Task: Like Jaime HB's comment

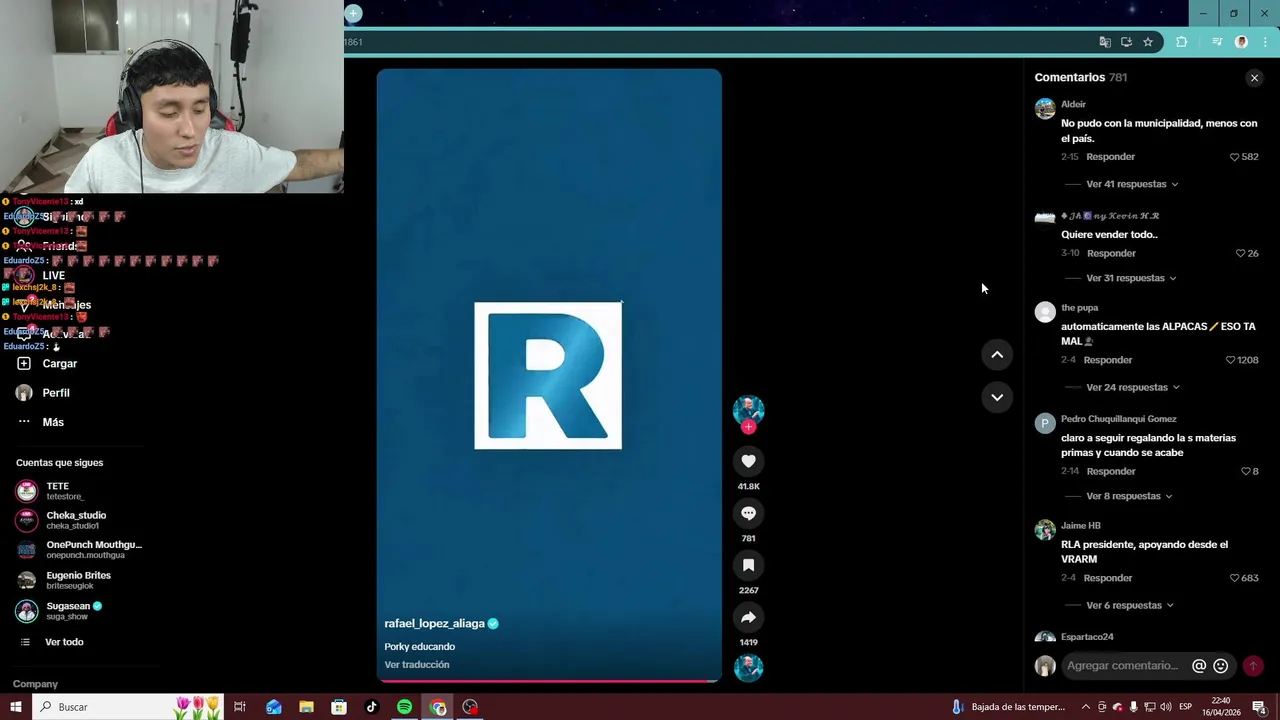Action: pyautogui.click(x=1234, y=578)
